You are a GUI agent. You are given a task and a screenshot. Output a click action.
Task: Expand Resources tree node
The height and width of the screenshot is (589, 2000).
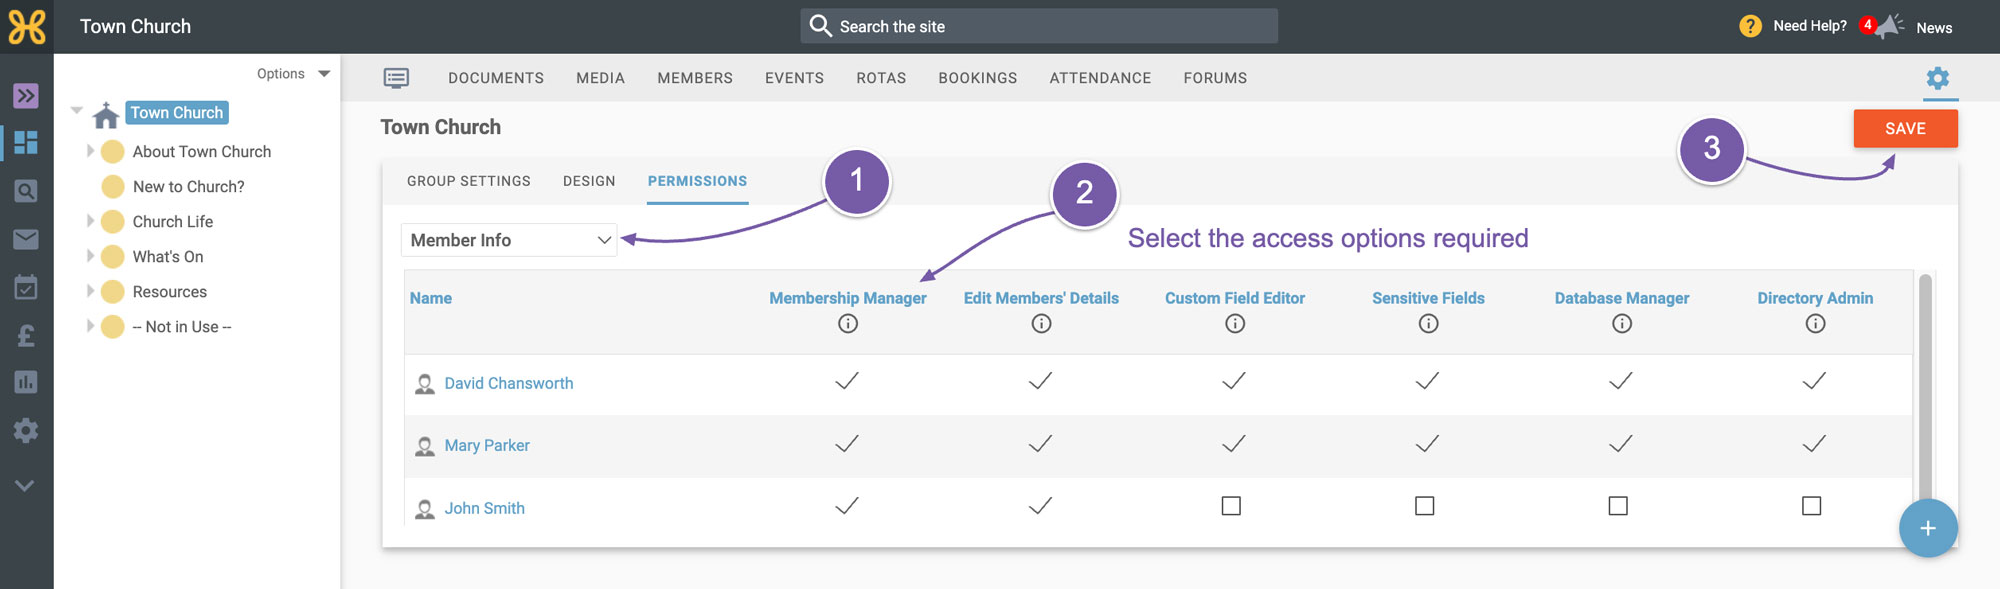(x=90, y=291)
